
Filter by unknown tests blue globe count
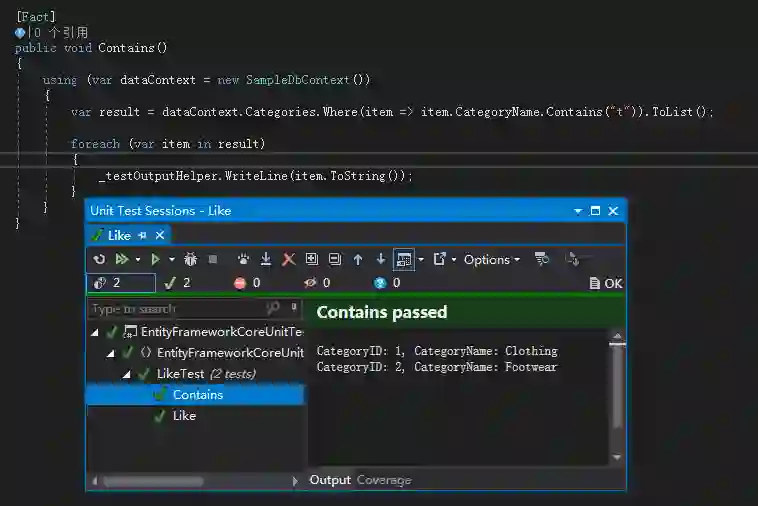(x=387, y=283)
